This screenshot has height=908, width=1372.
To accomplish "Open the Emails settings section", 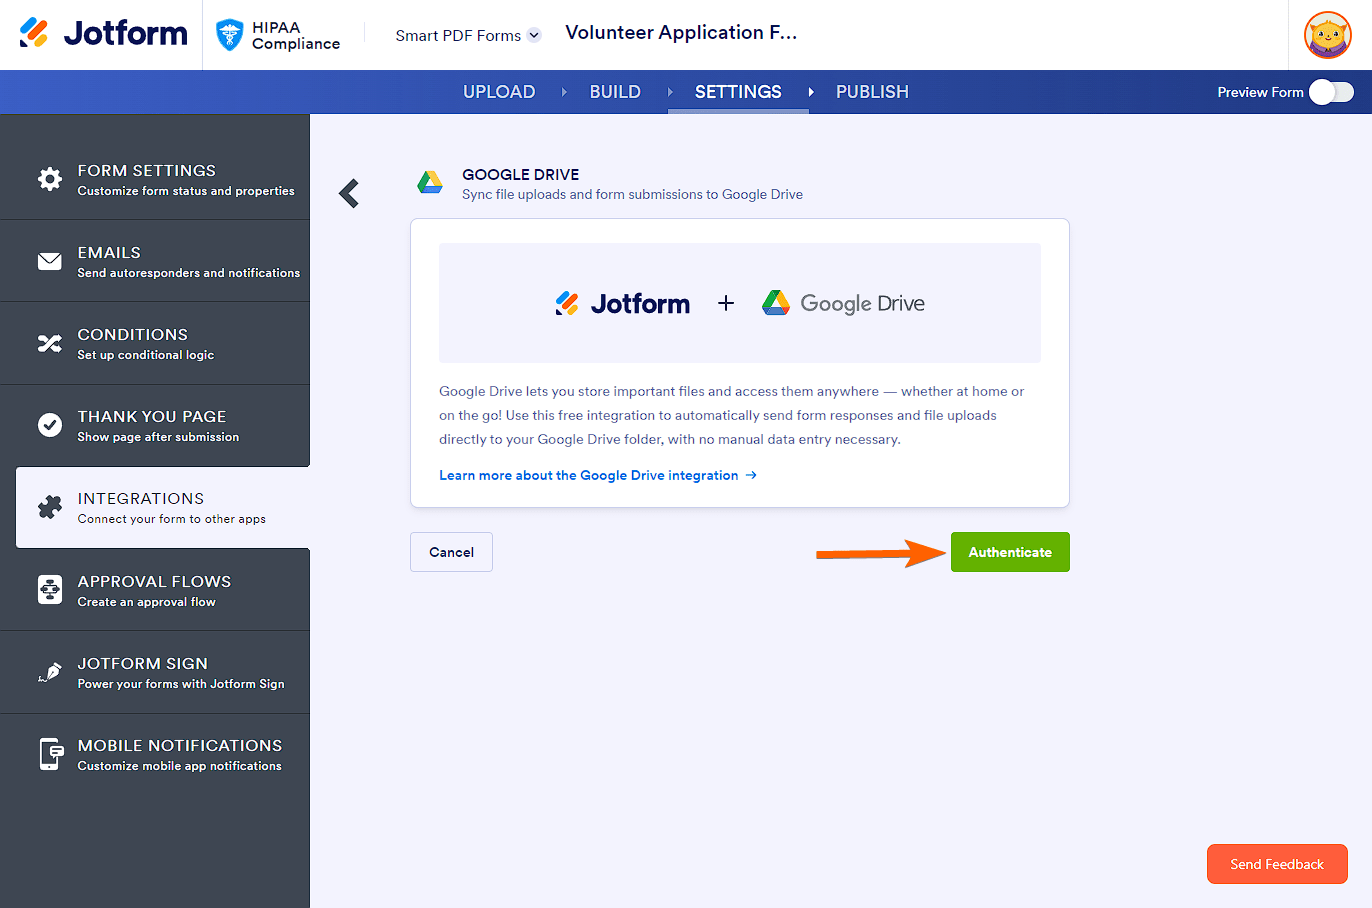I will point(155,261).
